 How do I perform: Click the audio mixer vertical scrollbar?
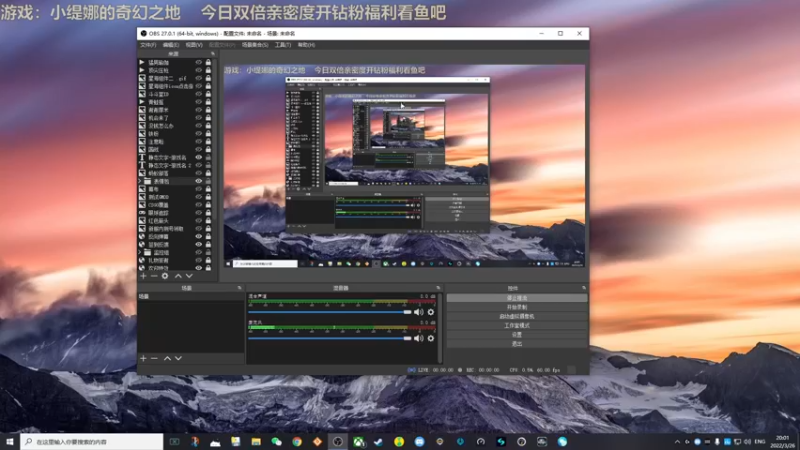pyautogui.click(x=440, y=328)
